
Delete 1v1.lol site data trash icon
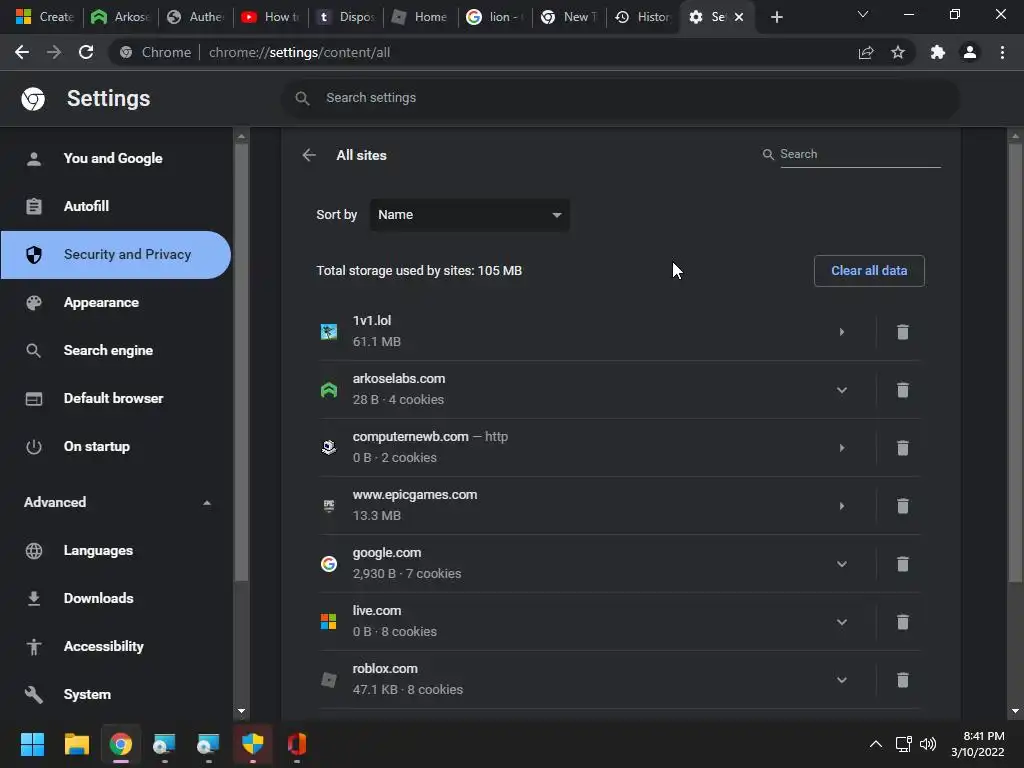903,332
